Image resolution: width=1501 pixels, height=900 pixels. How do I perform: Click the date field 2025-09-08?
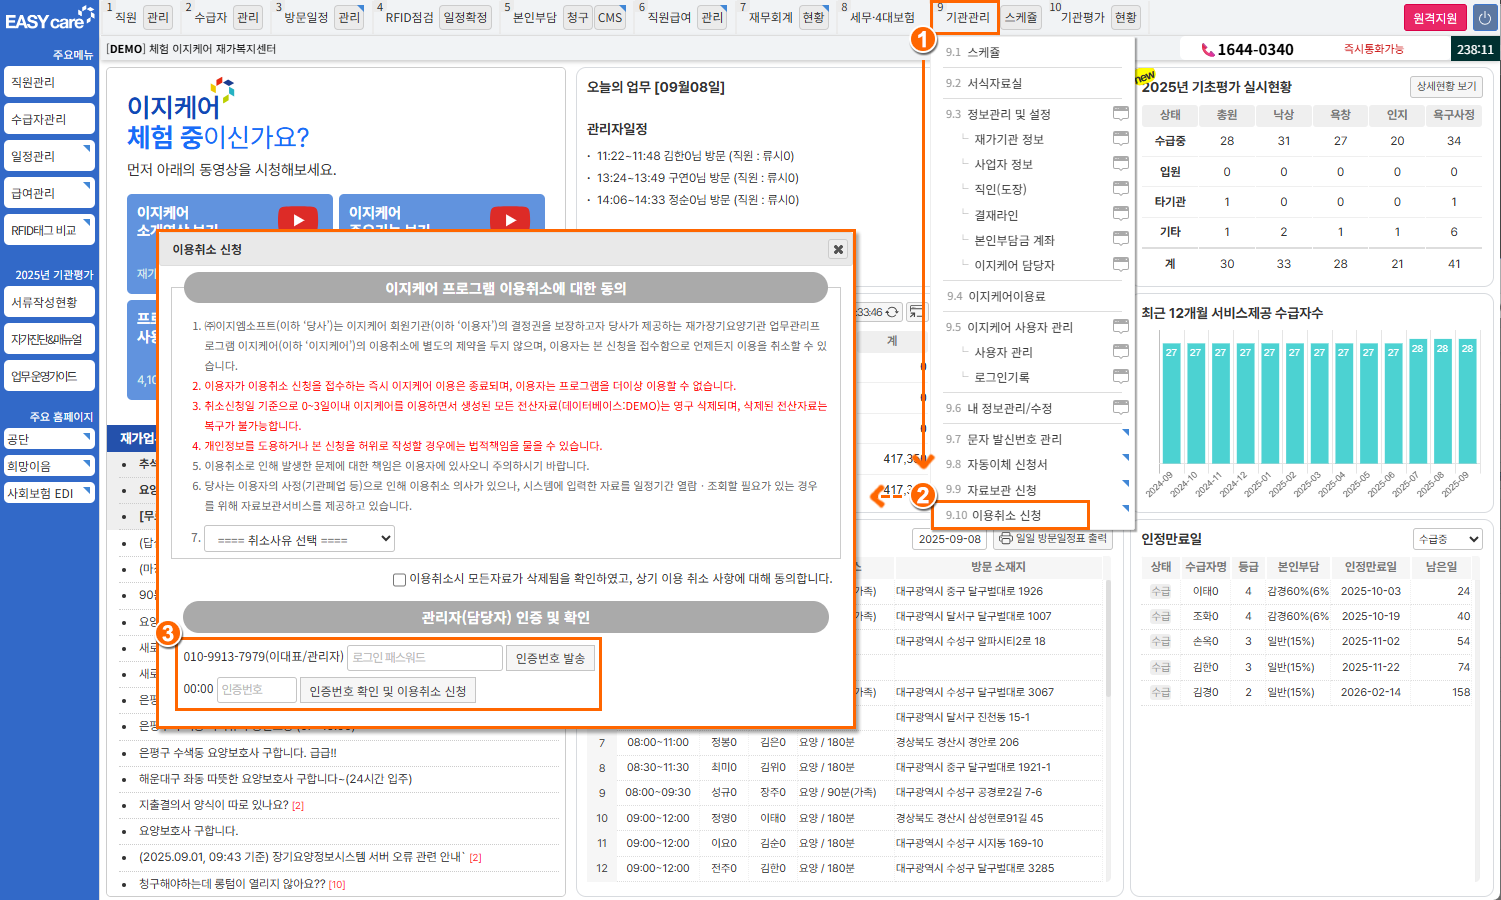950,539
